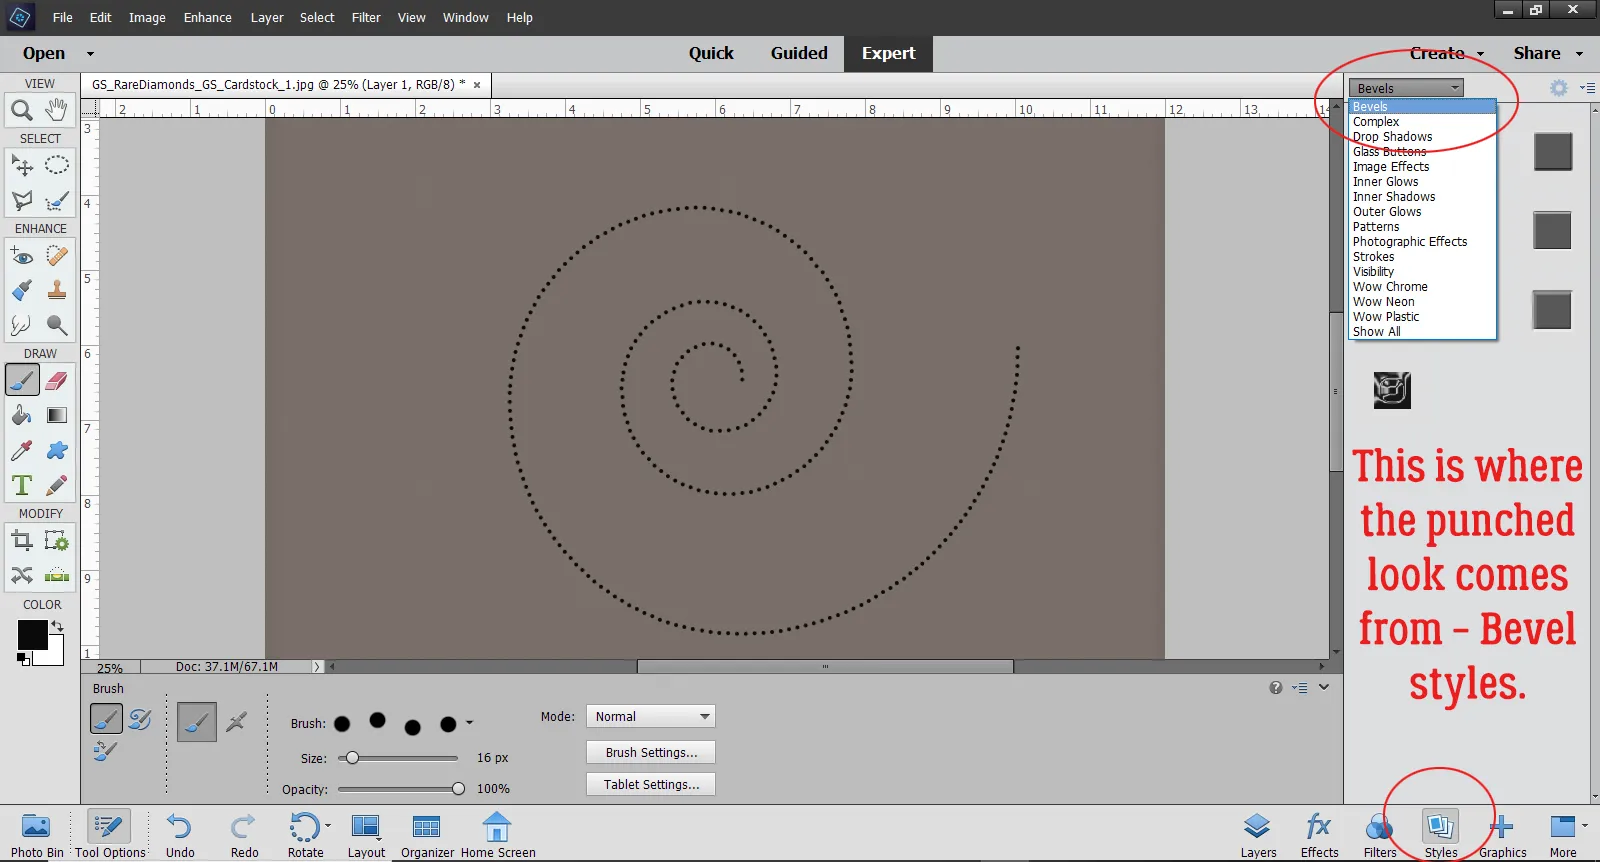Activate the Clone Stamp tool
Image resolution: width=1600 pixels, height=862 pixels.
57,290
